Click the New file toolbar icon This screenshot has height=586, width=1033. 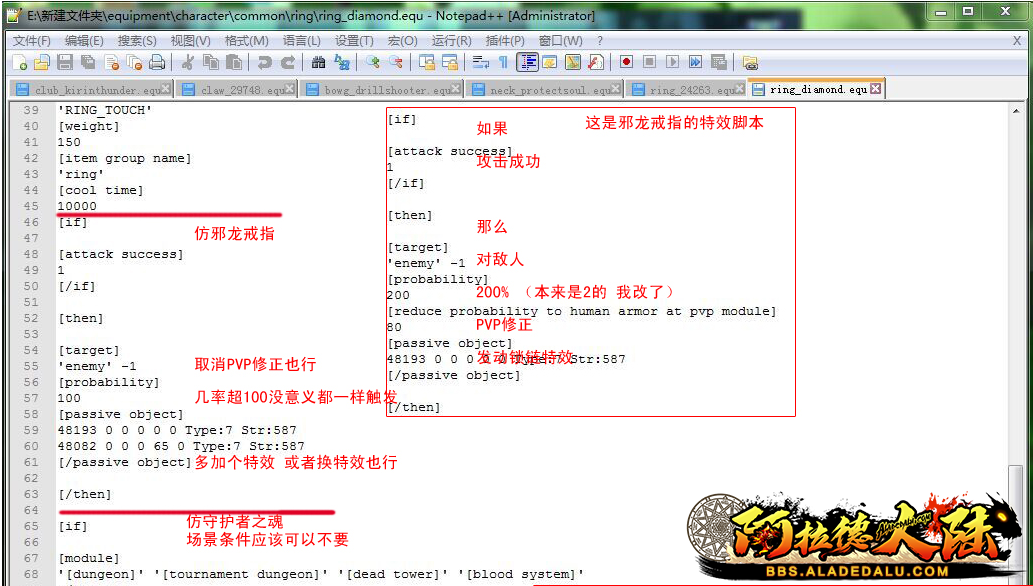click(19, 62)
